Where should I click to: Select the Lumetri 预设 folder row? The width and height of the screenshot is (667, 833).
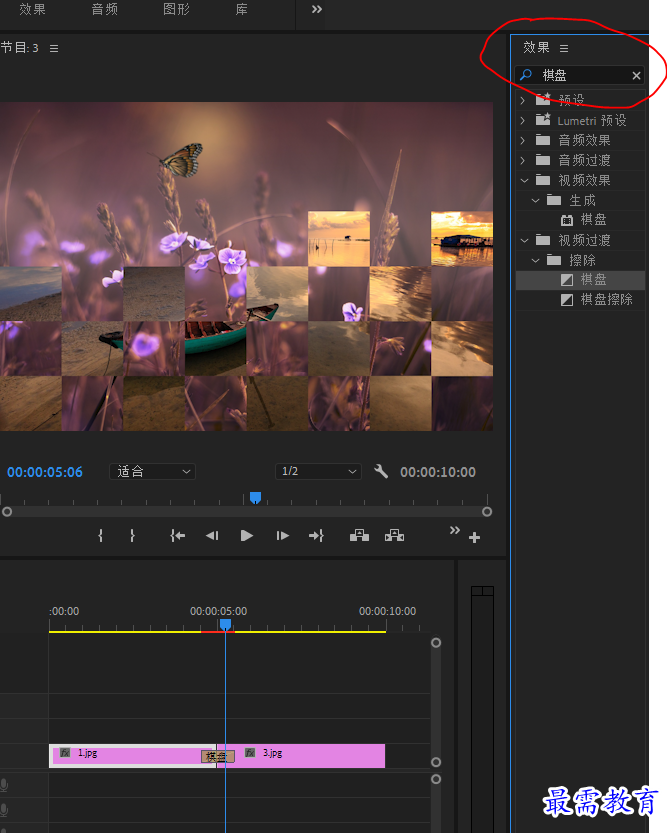click(x=580, y=121)
